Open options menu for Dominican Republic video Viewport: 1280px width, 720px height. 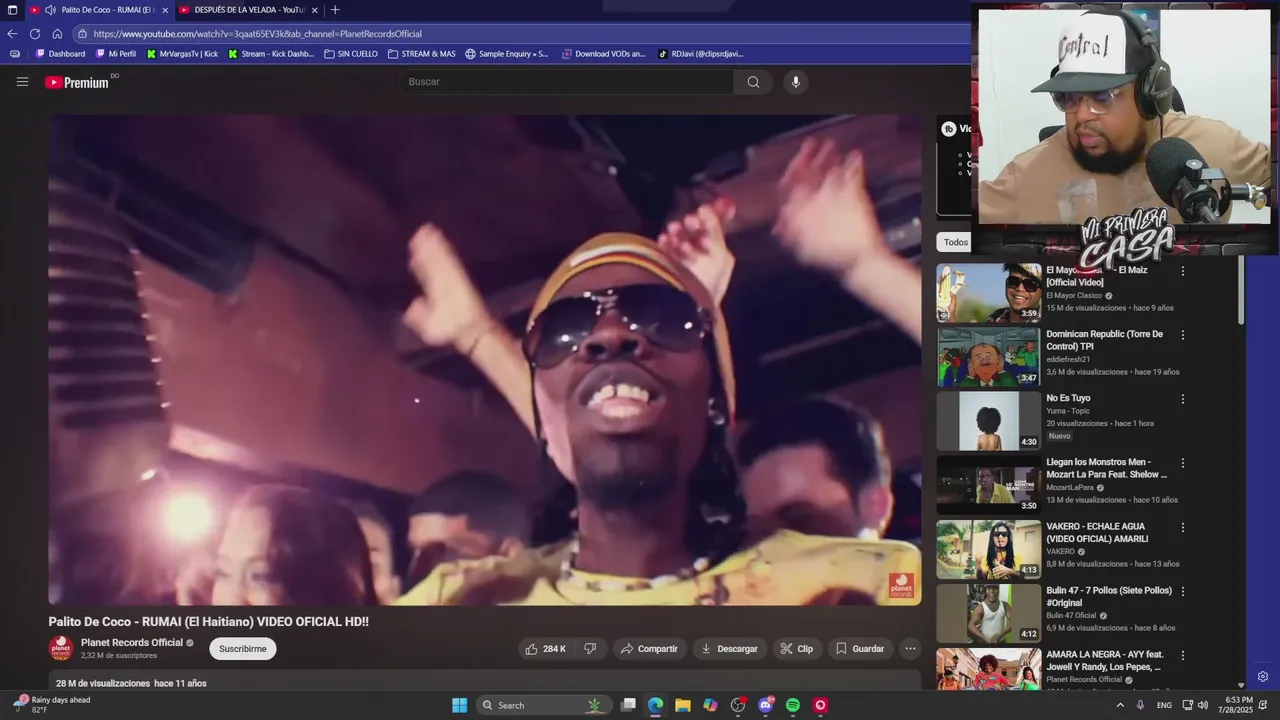[x=1183, y=335]
